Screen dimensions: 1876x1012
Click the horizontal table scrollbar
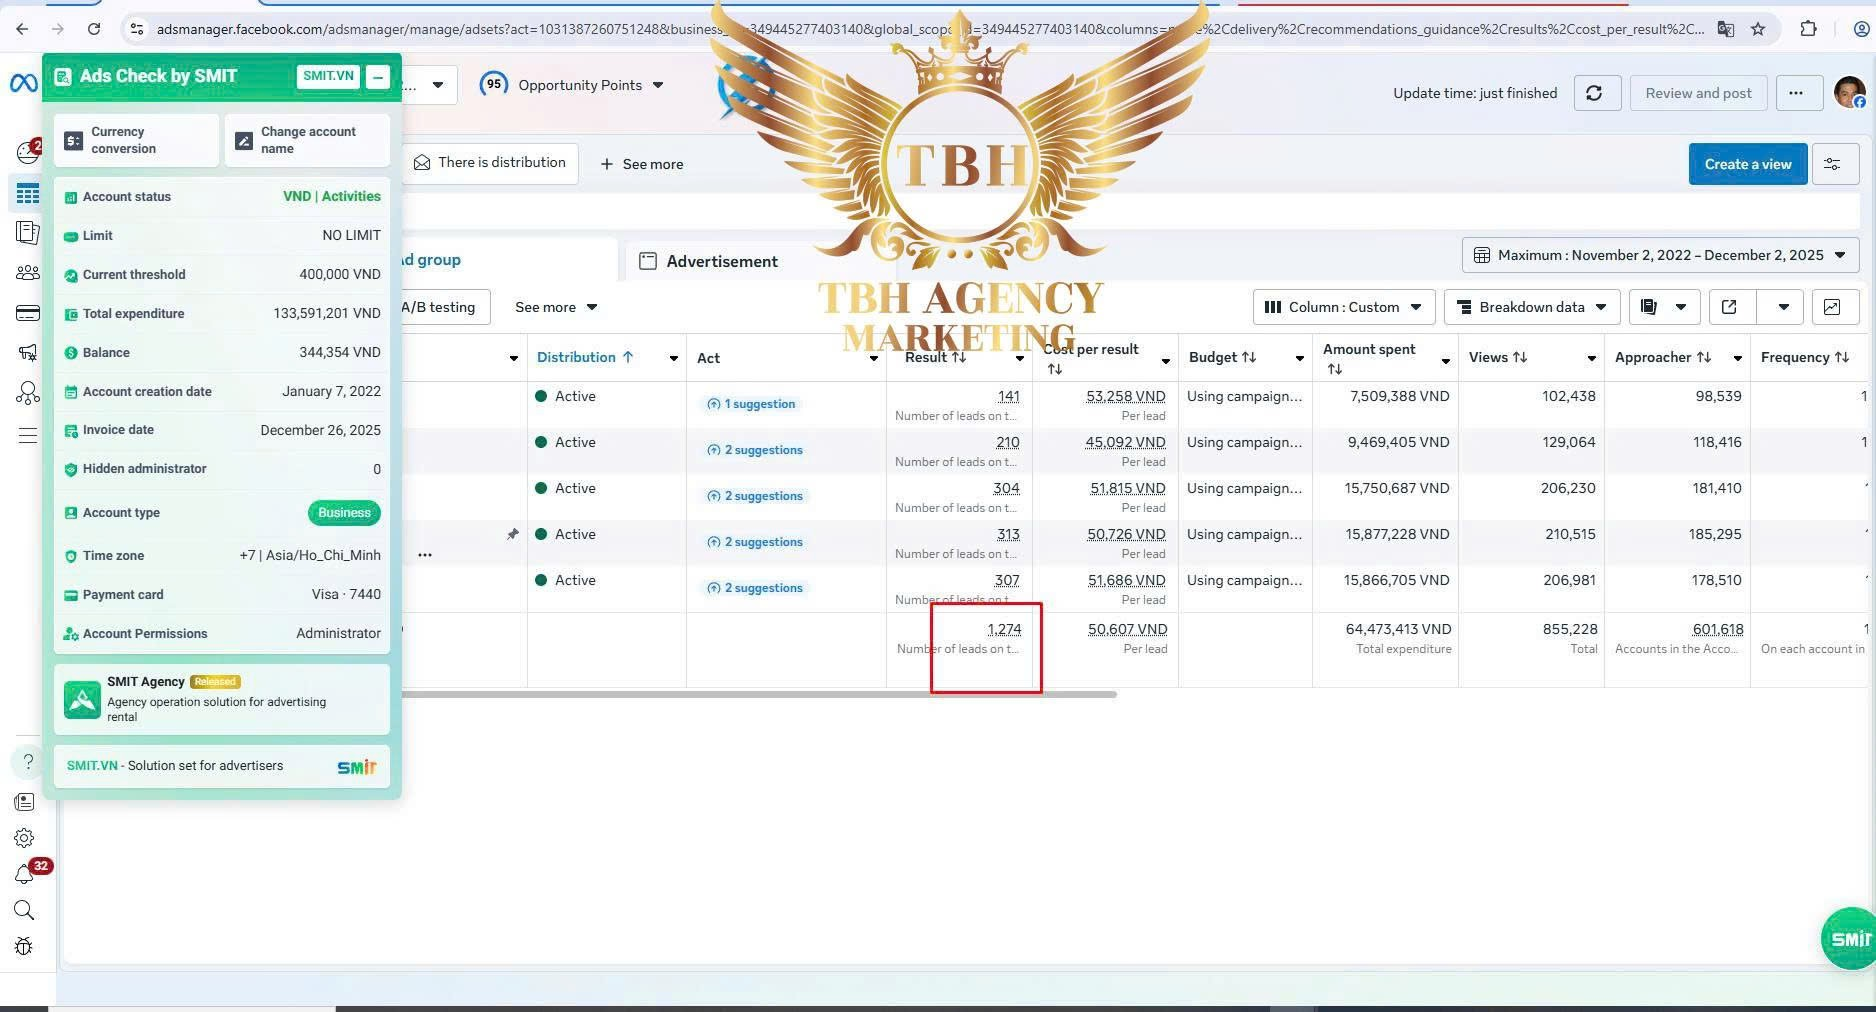(x=758, y=694)
